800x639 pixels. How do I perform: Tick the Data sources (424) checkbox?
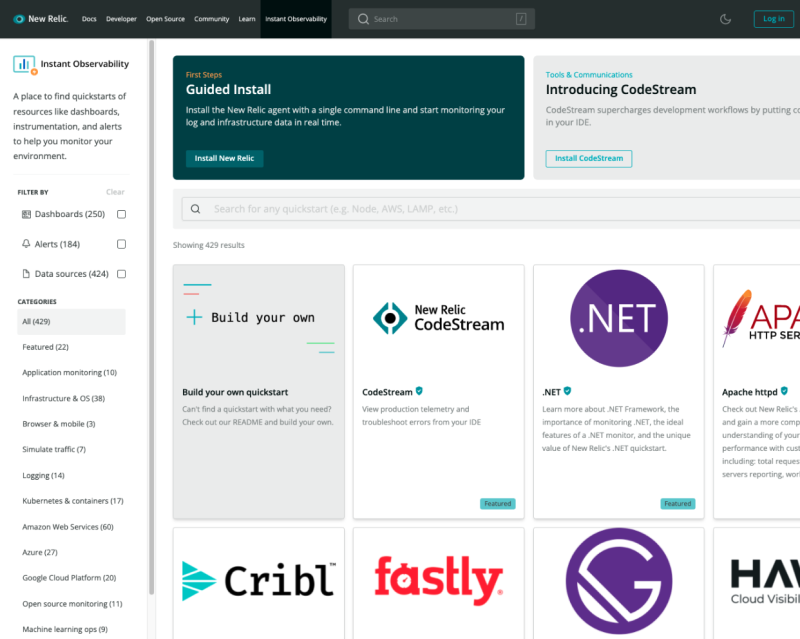coord(121,274)
